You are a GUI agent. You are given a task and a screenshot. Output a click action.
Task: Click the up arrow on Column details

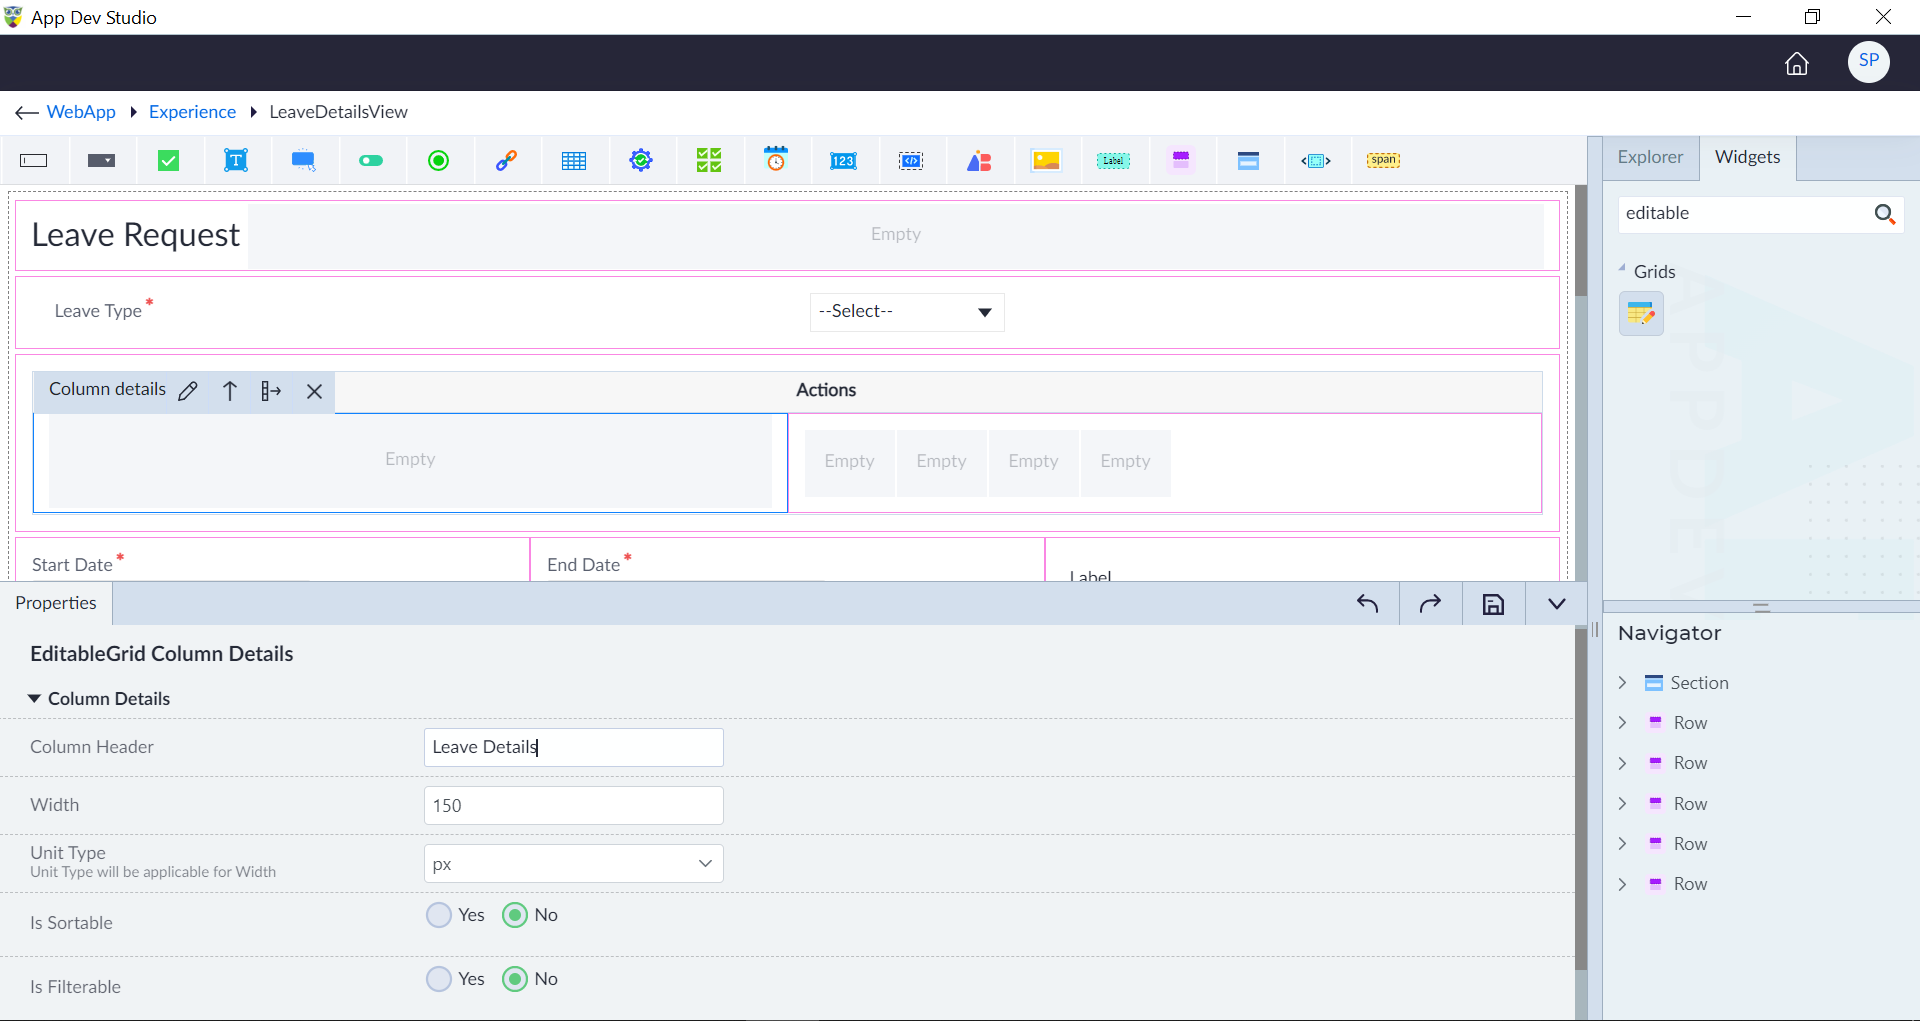click(230, 391)
